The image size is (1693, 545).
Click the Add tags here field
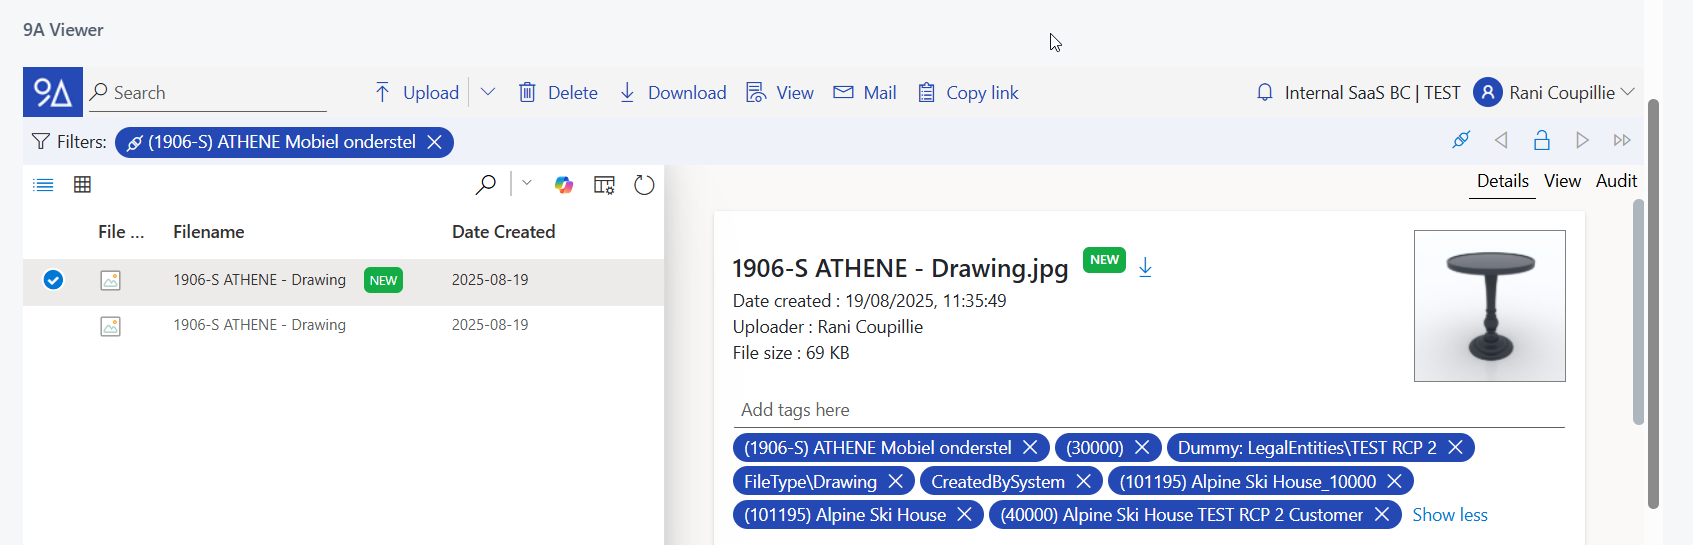click(1148, 410)
